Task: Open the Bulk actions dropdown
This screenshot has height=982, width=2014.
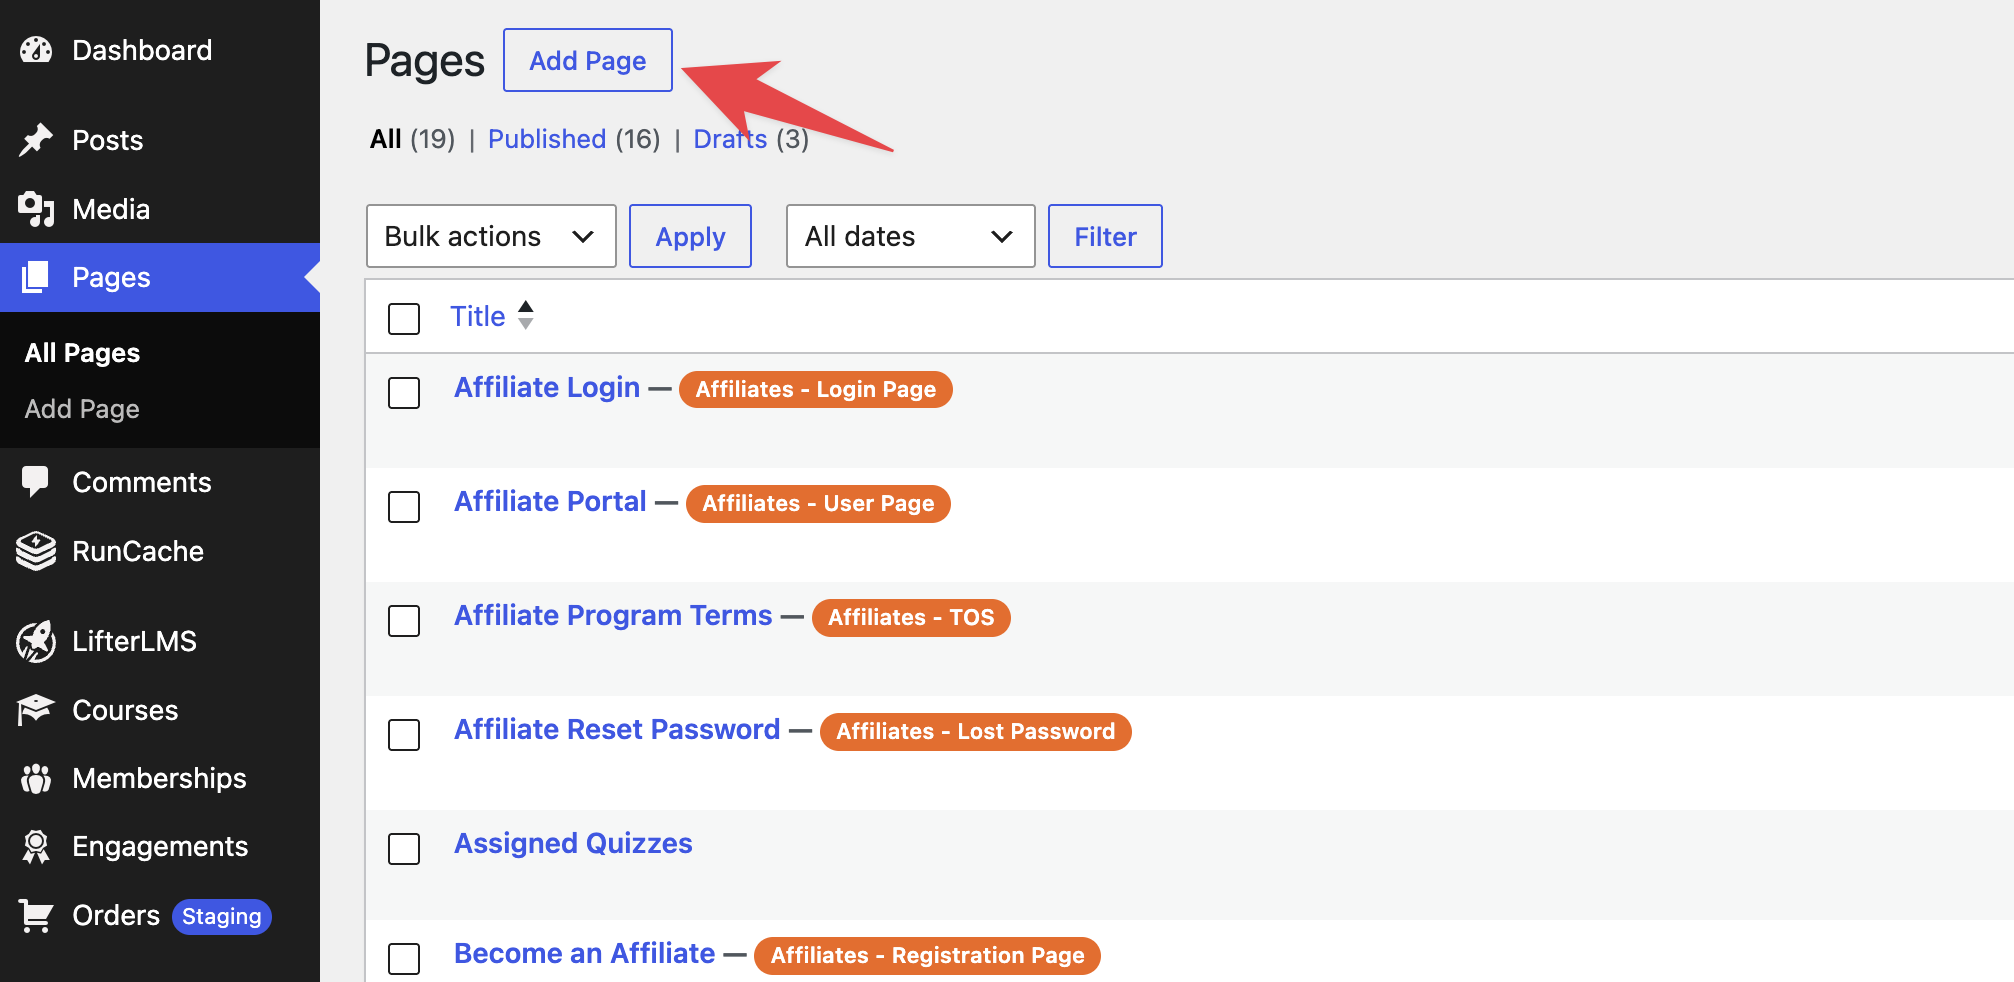Action: [x=491, y=236]
